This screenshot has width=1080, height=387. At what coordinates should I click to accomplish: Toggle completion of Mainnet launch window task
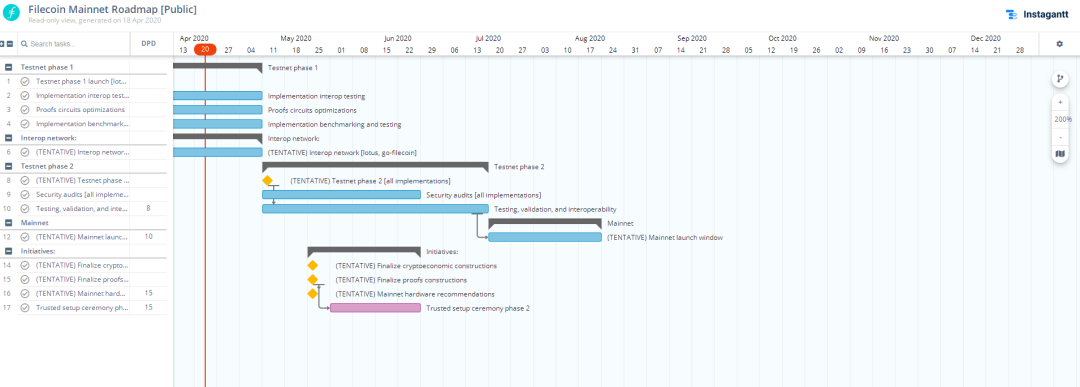(x=25, y=237)
